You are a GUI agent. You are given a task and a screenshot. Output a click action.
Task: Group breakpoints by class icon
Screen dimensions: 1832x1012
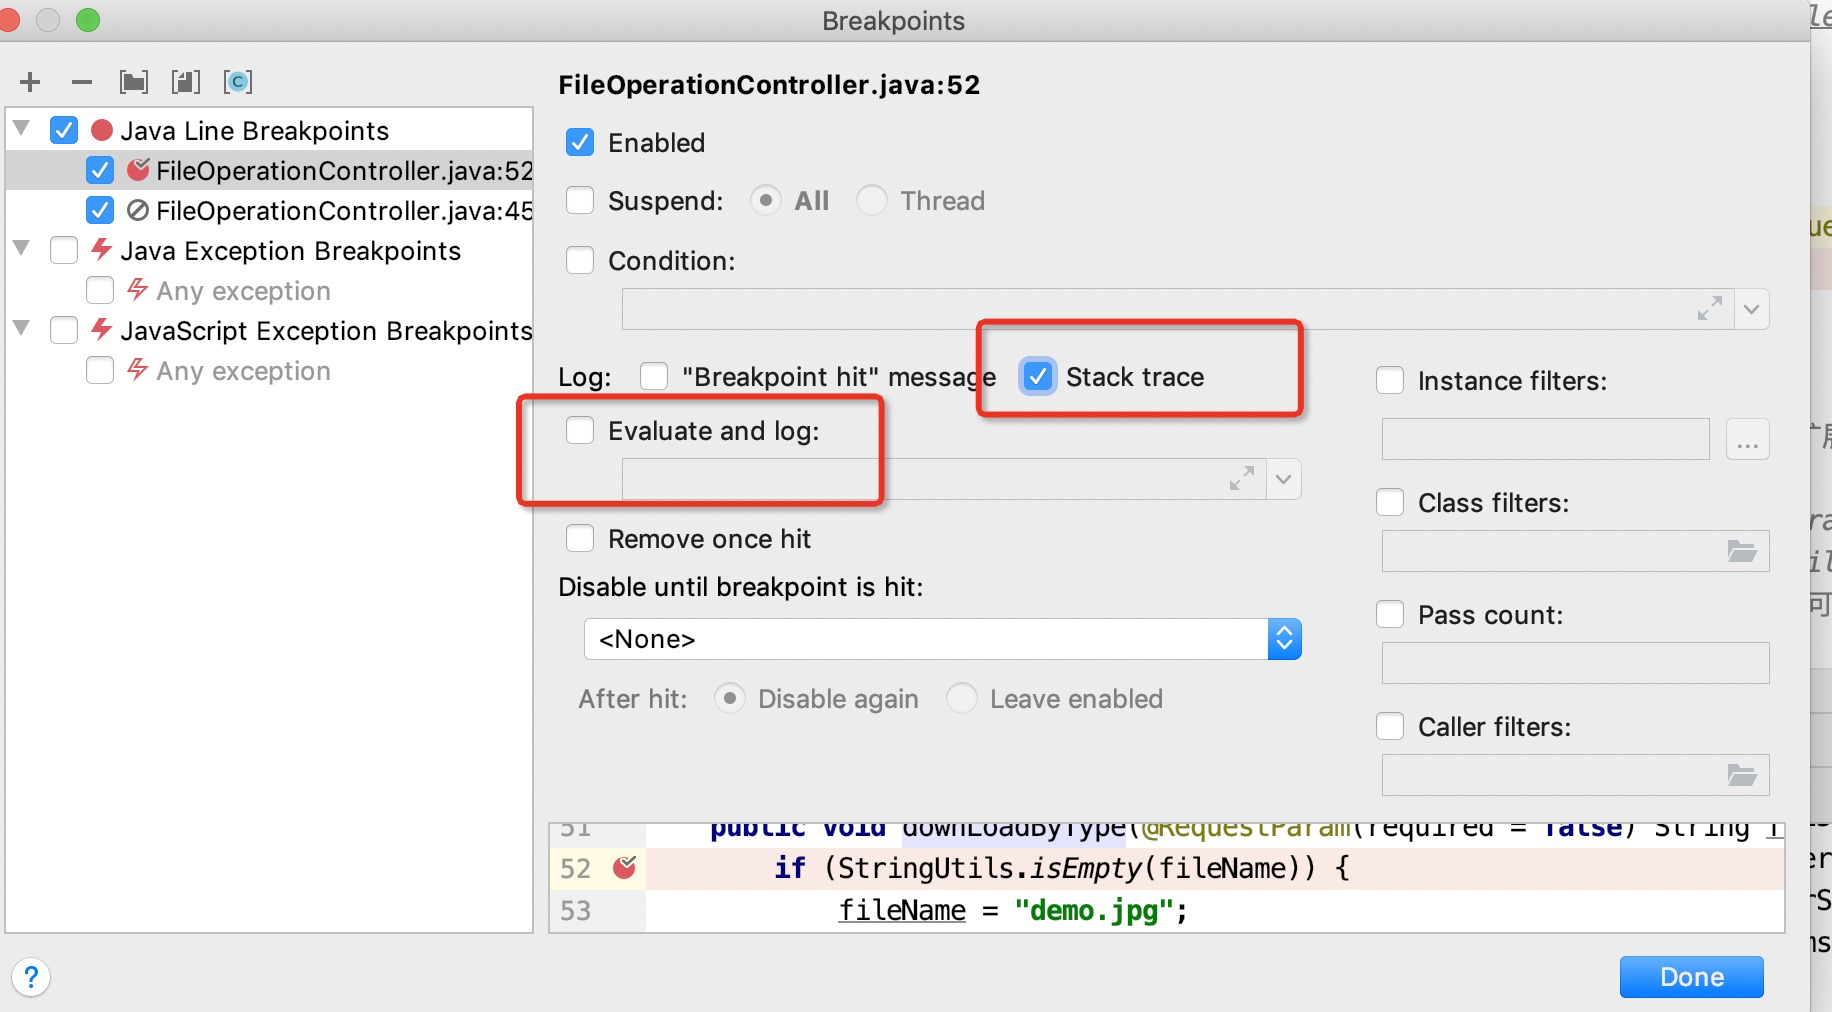point(238,82)
